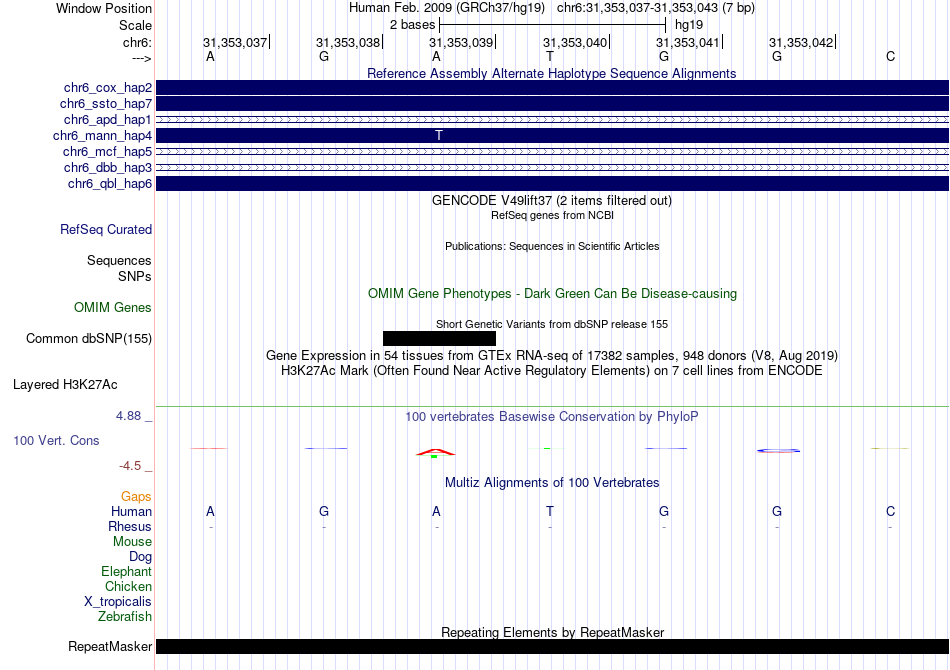The image size is (950, 670).
Task: Click the OMIM Gene Phenotypes track title
Action: (552, 294)
